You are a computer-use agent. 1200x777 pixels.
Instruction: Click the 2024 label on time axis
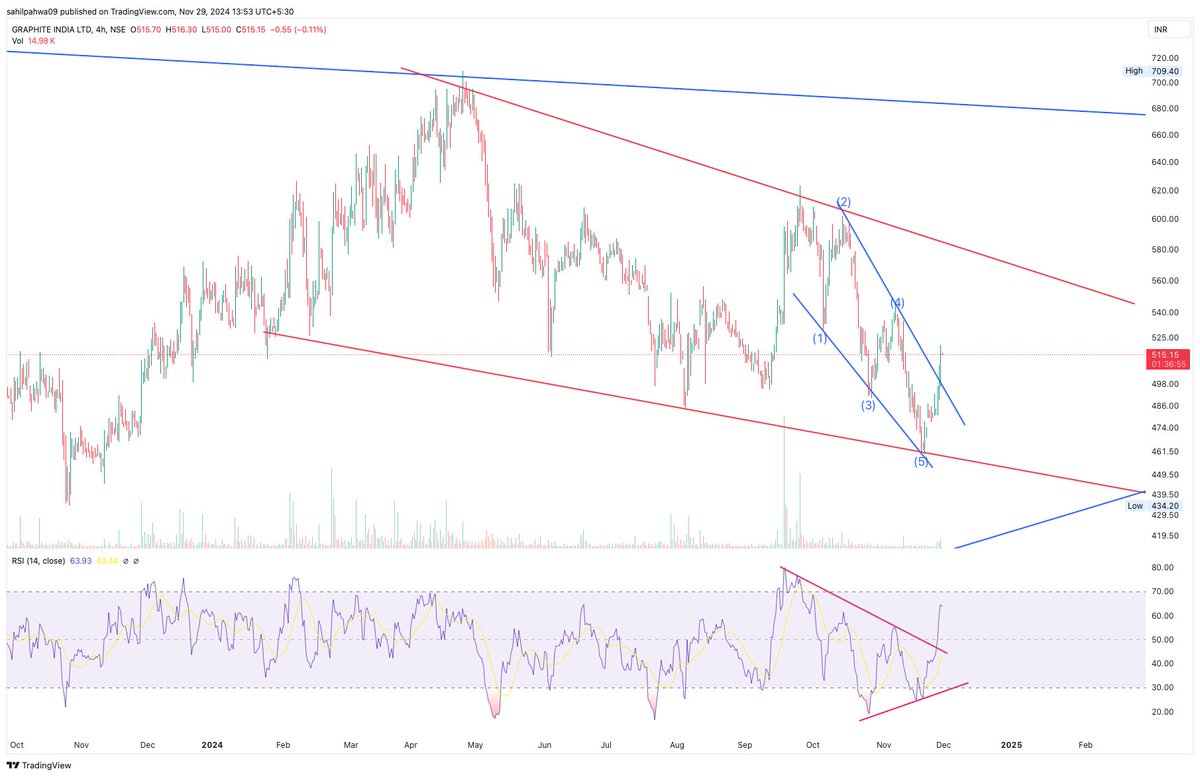coord(211,744)
